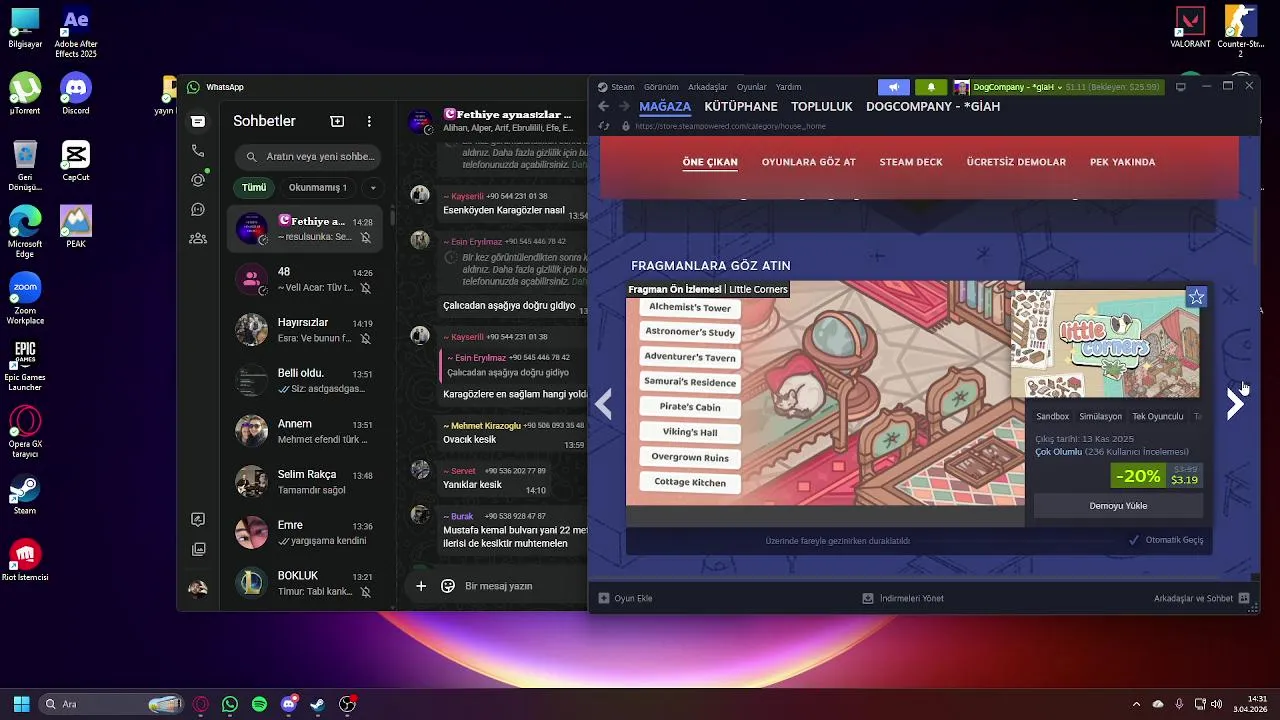1280x720 pixels.
Task: Select STEAM DECK store tab
Action: point(911,162)
